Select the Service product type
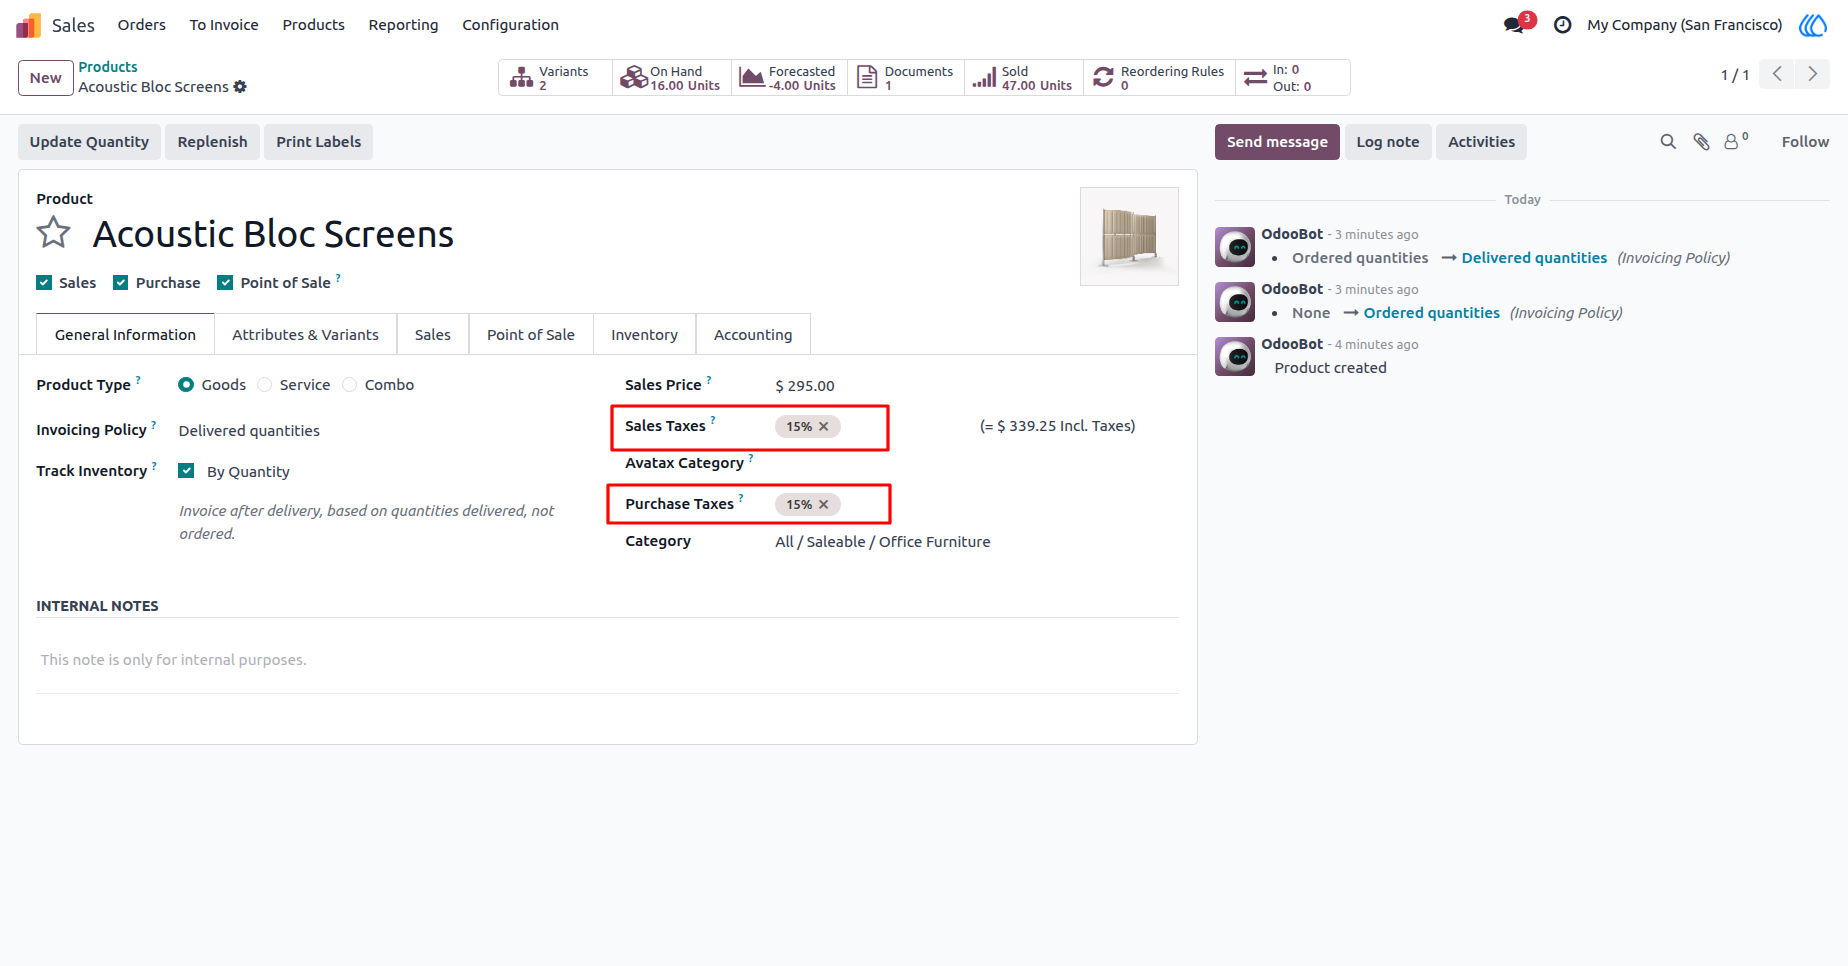The height and width of the screenshot is (966, 1848). (265, 385)
